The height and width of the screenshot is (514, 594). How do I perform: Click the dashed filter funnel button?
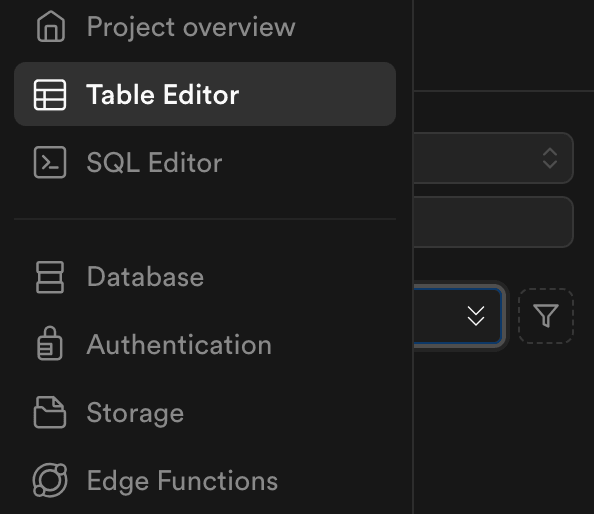546,316
